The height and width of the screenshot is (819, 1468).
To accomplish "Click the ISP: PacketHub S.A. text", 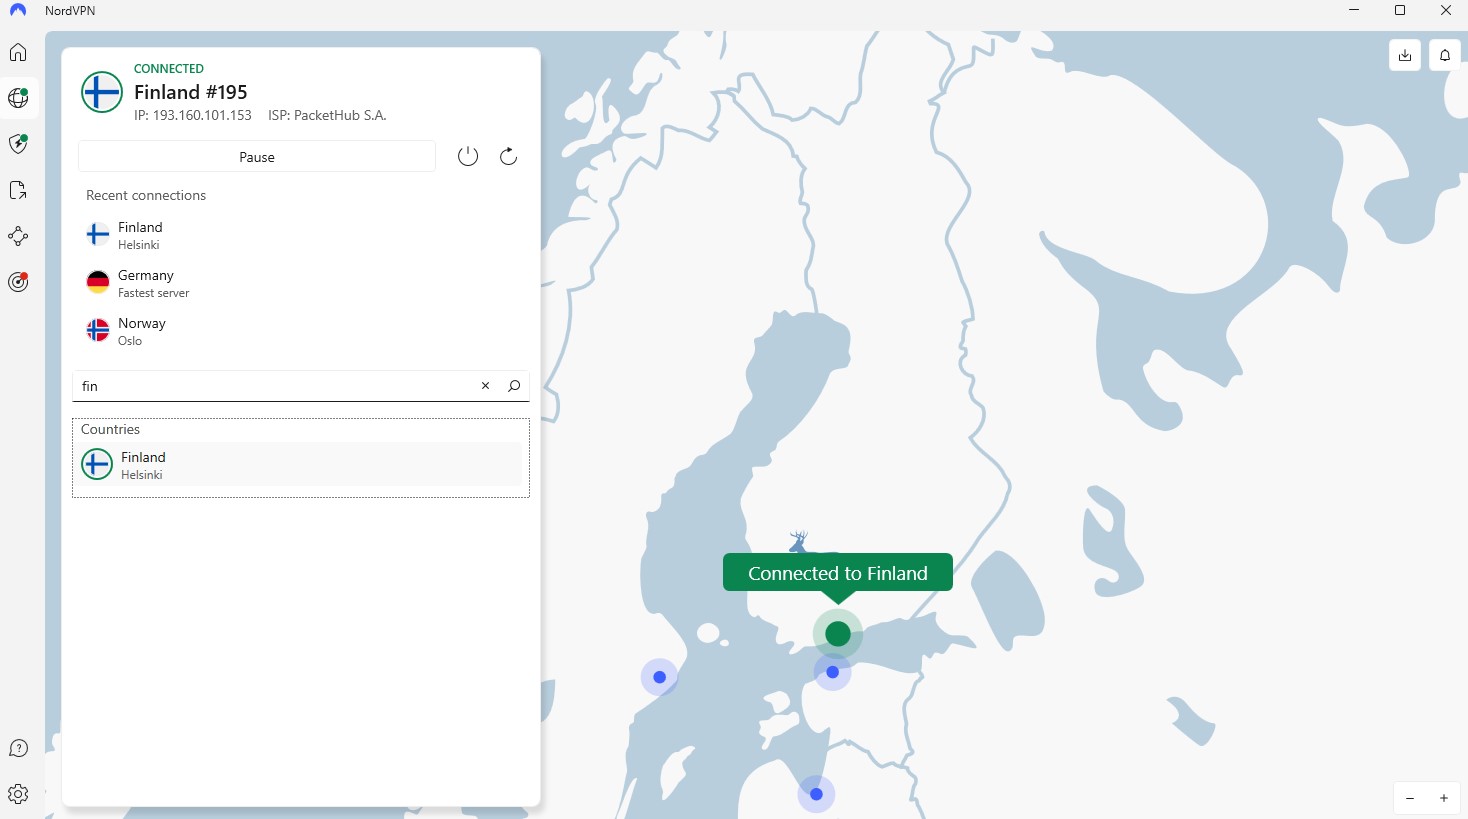I will 327,115.
